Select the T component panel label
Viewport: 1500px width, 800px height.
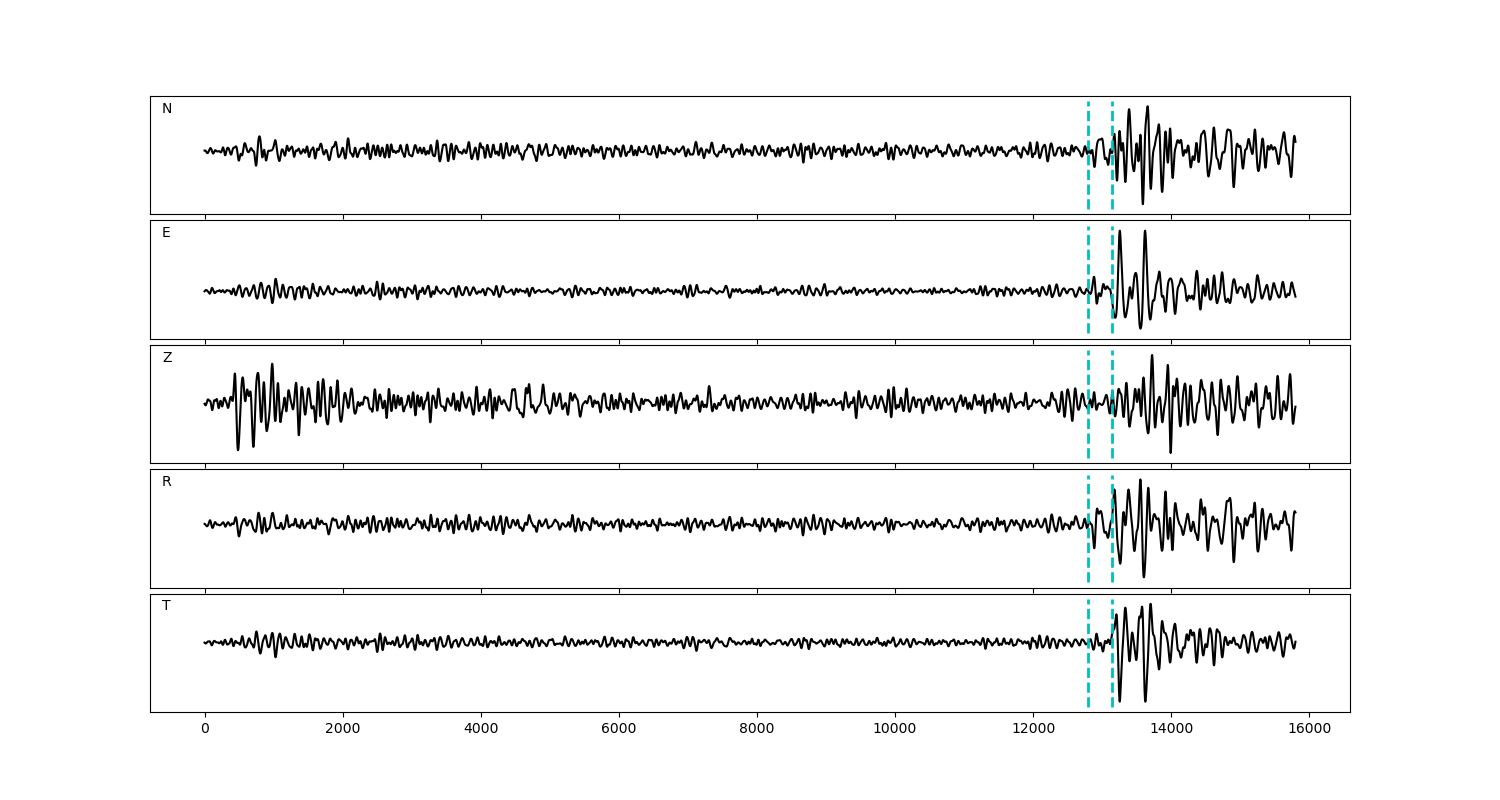coord(166,606)
